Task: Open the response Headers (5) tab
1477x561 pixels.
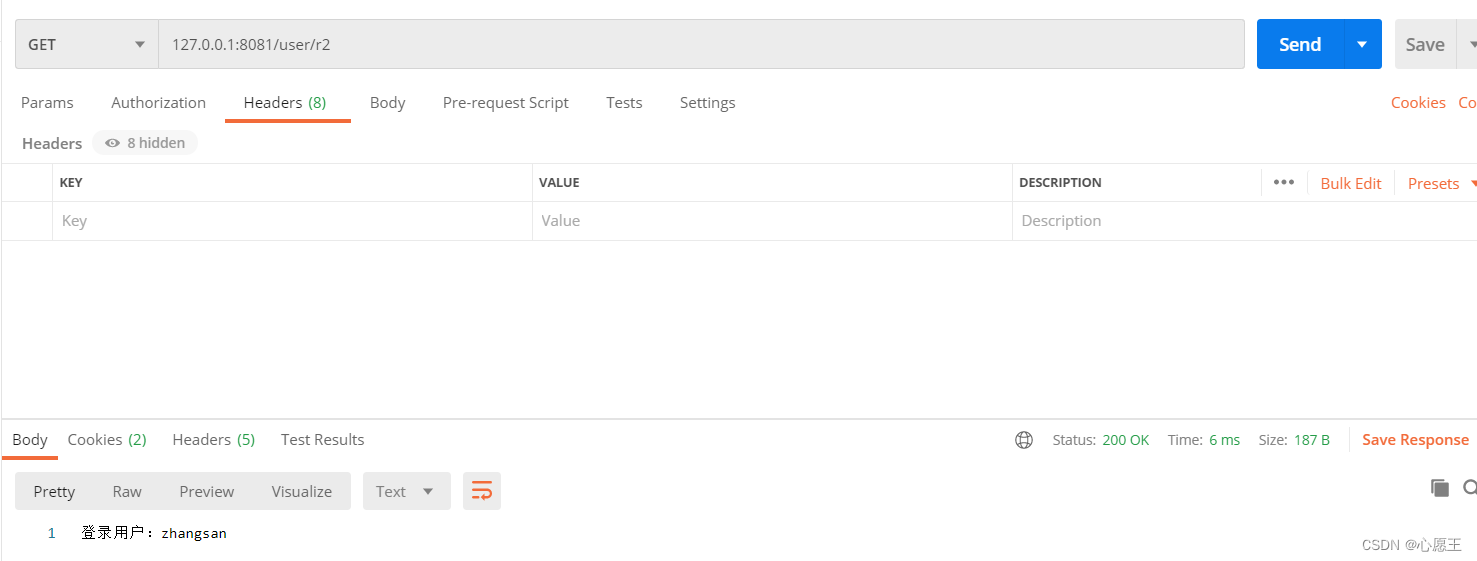Action: pyautogui.click(x=213, y=439)
